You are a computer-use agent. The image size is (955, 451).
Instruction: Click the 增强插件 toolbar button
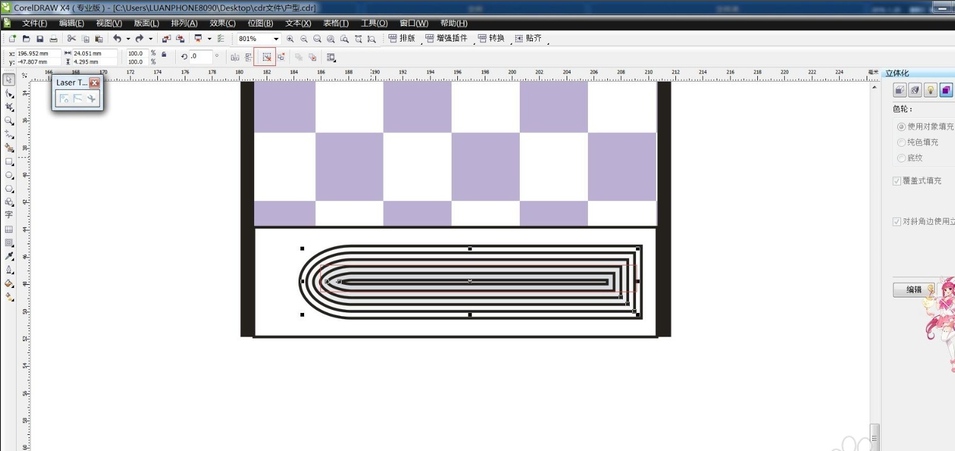point(446,39)
